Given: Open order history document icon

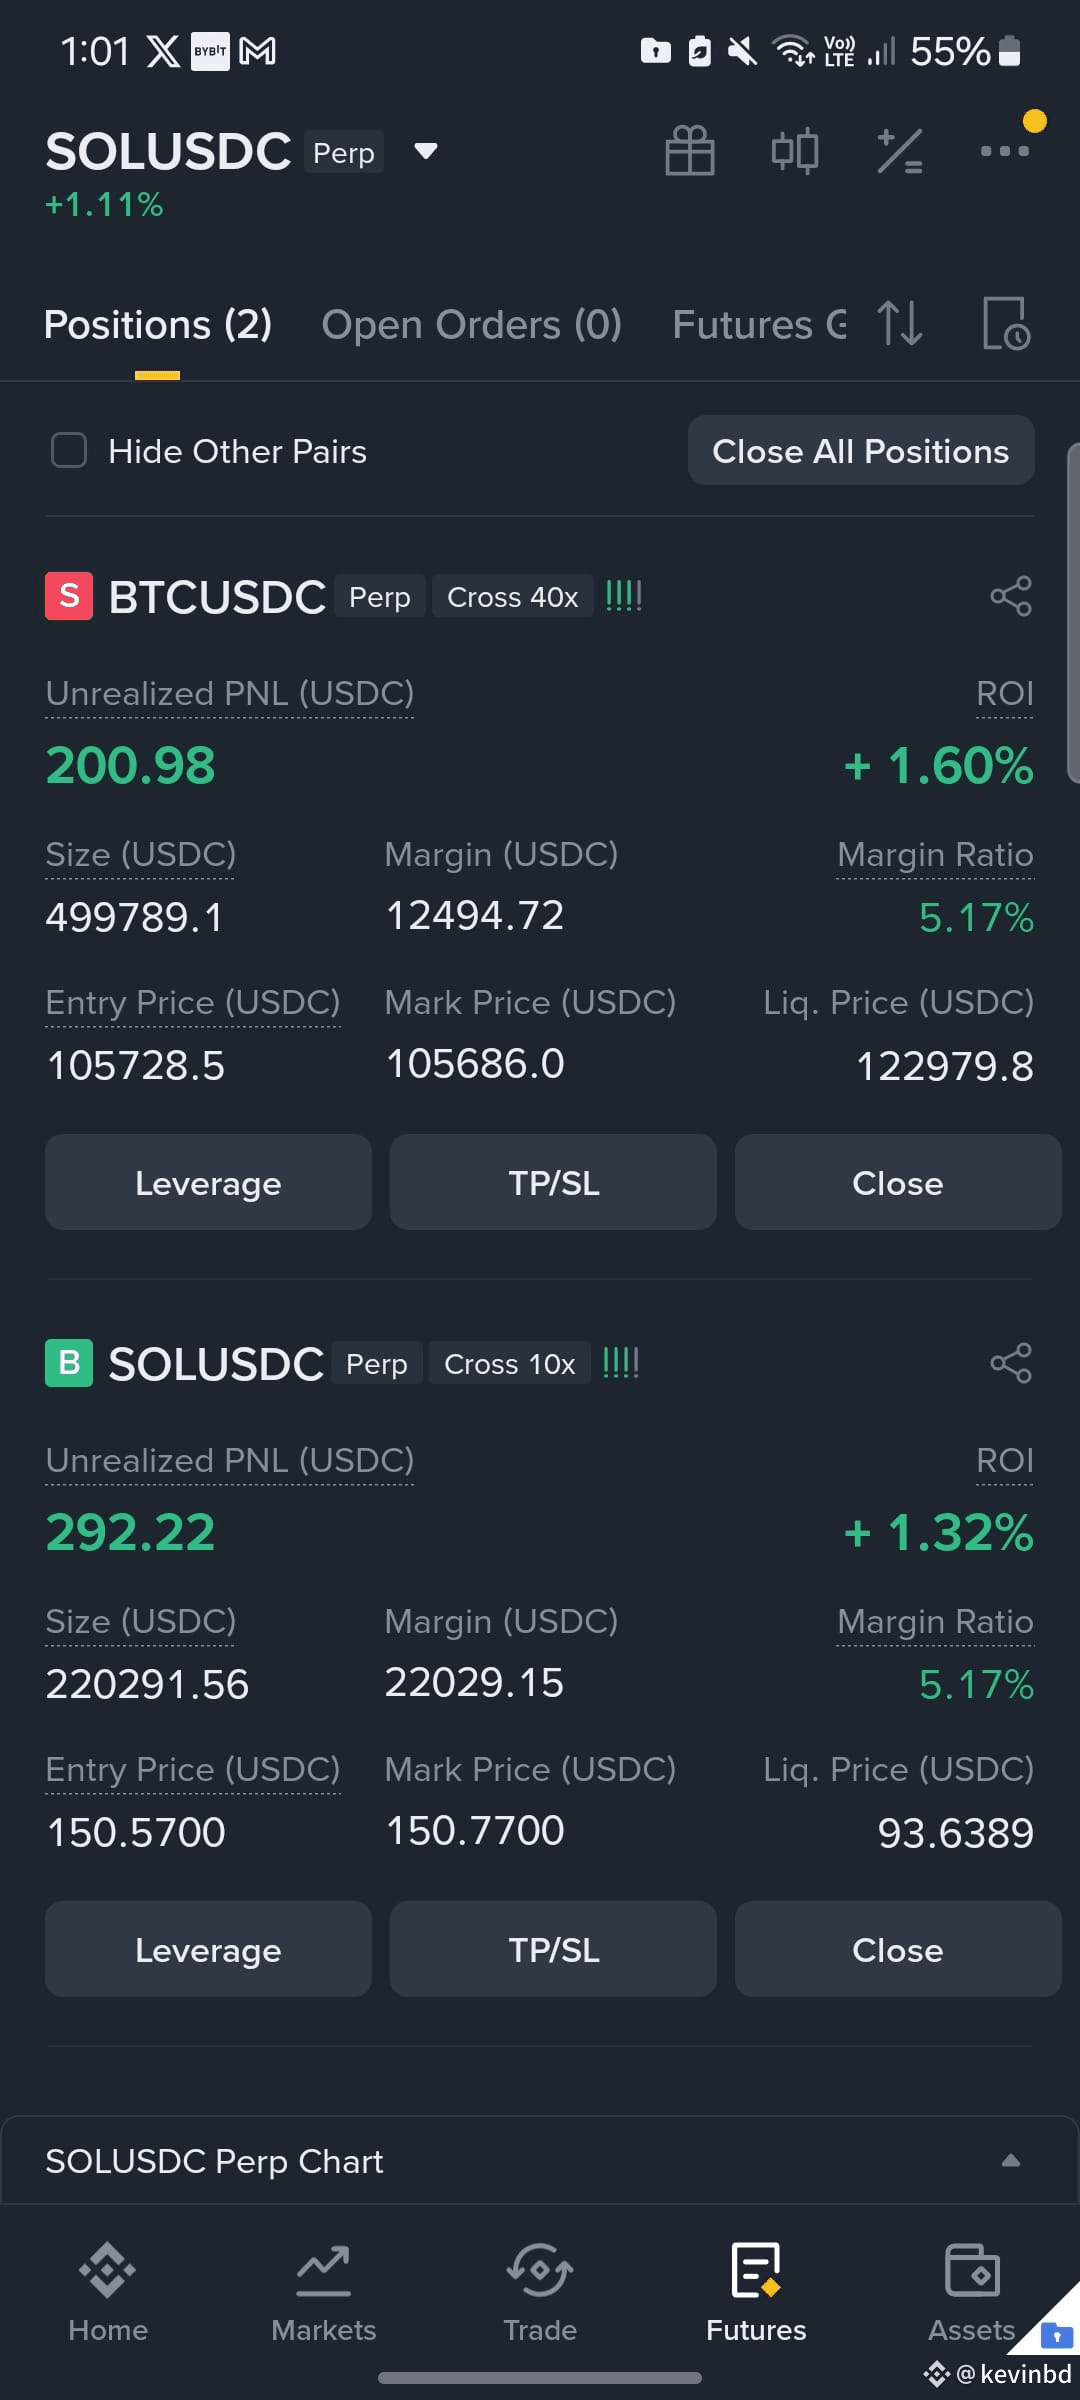Looking at the screenshot, I should tap(1006, 323).
